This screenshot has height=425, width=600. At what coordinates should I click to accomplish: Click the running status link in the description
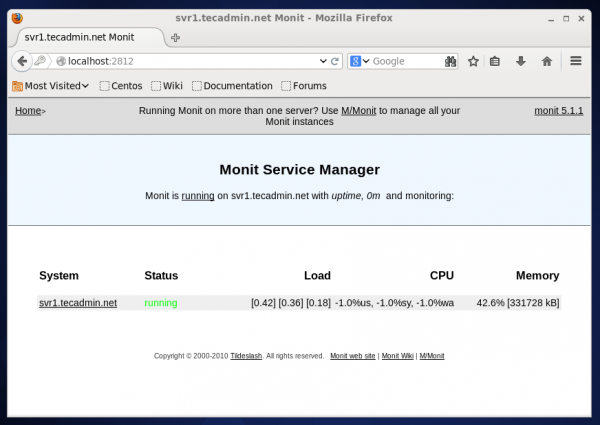[198, 196]
